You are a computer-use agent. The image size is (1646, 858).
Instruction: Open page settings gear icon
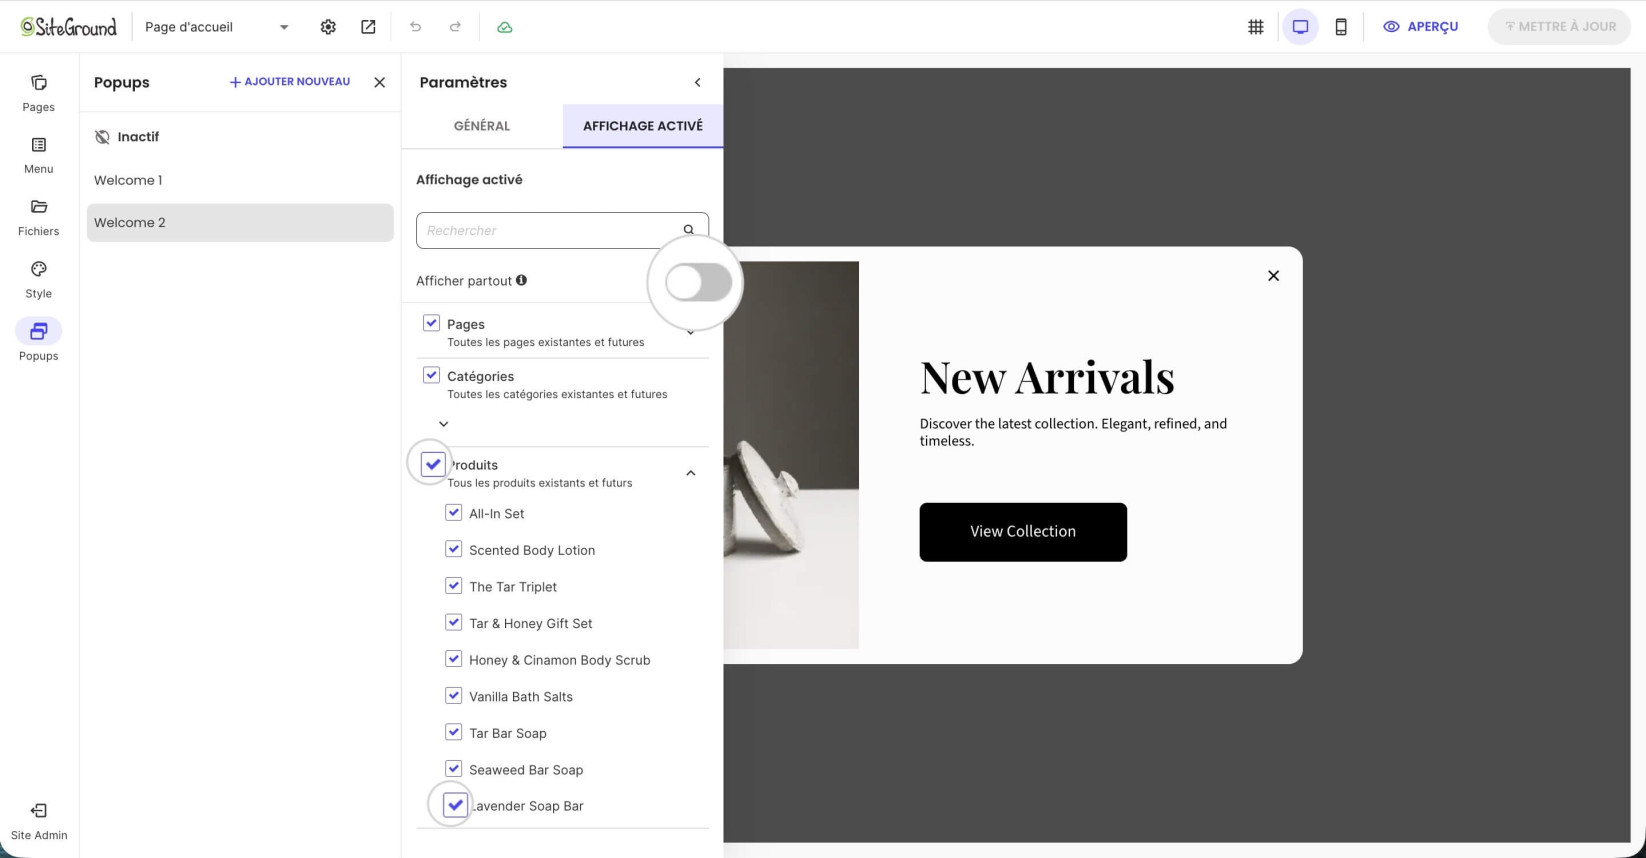[x=328, y=27]
